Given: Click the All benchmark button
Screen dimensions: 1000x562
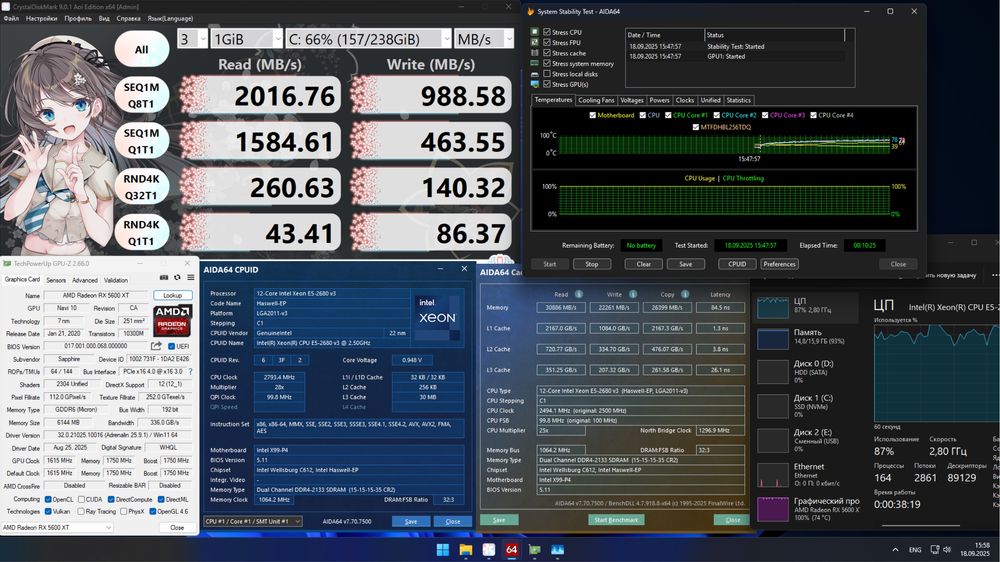Looking at the screenshot, I should click(142, 50).
